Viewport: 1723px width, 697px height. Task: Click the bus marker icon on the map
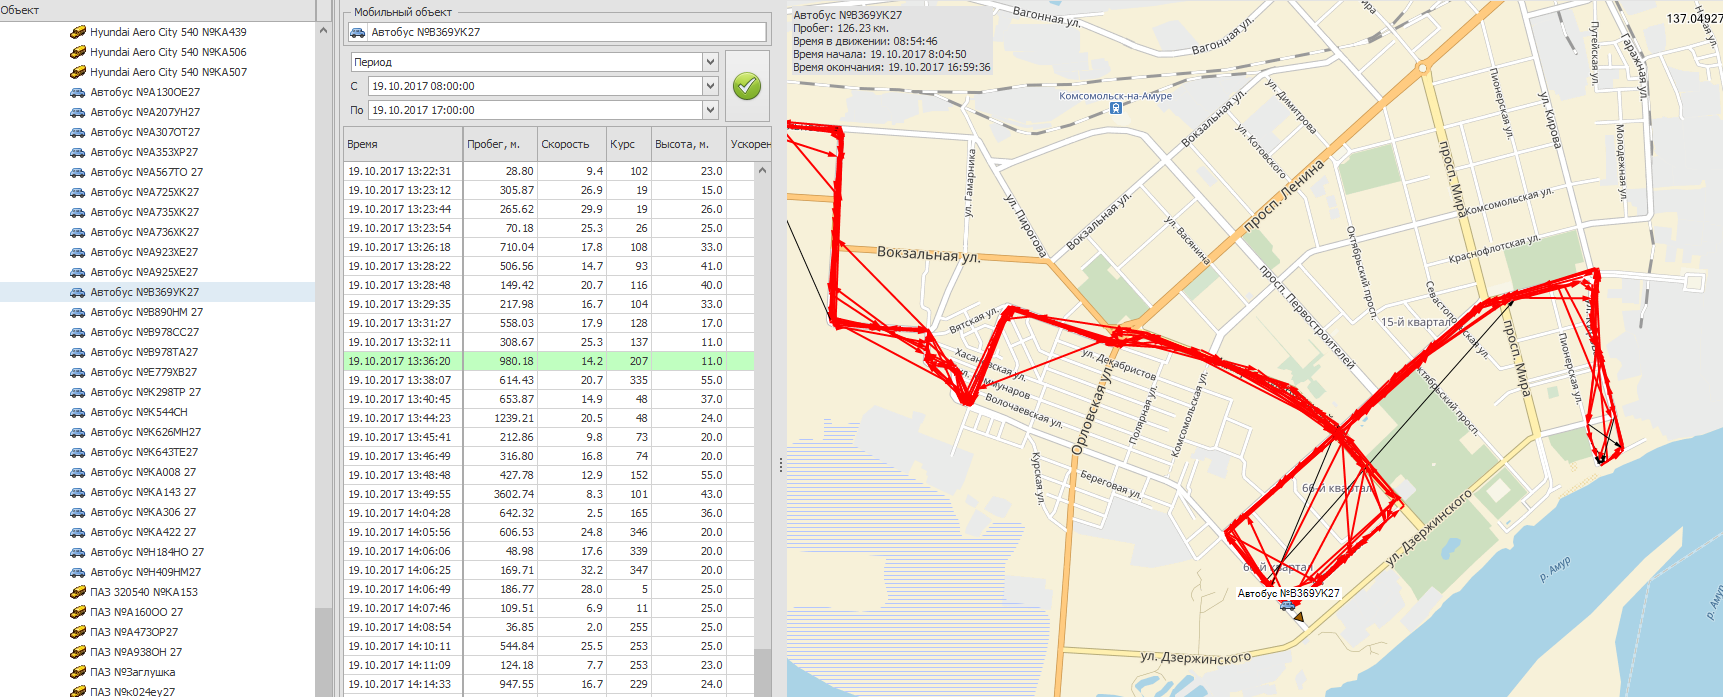(1287, 606)
